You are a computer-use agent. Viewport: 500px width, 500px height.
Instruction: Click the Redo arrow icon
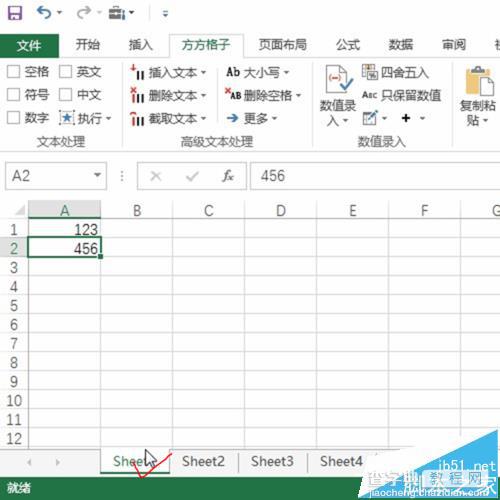(84, 13)
